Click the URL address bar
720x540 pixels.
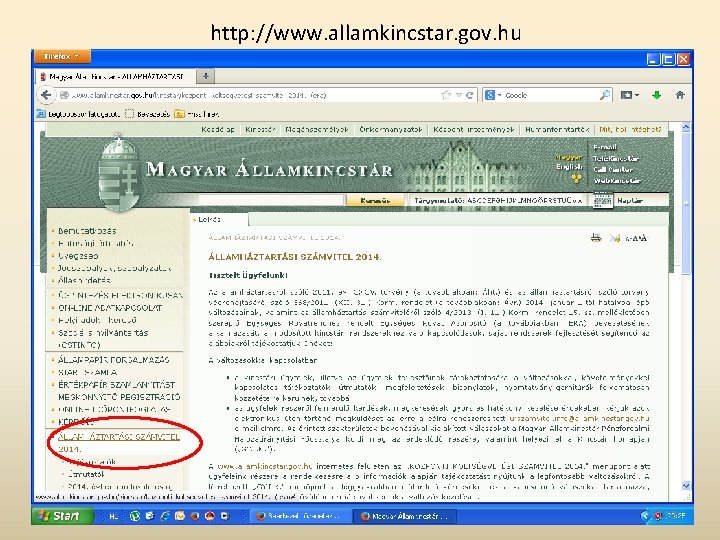click(248, 95)
